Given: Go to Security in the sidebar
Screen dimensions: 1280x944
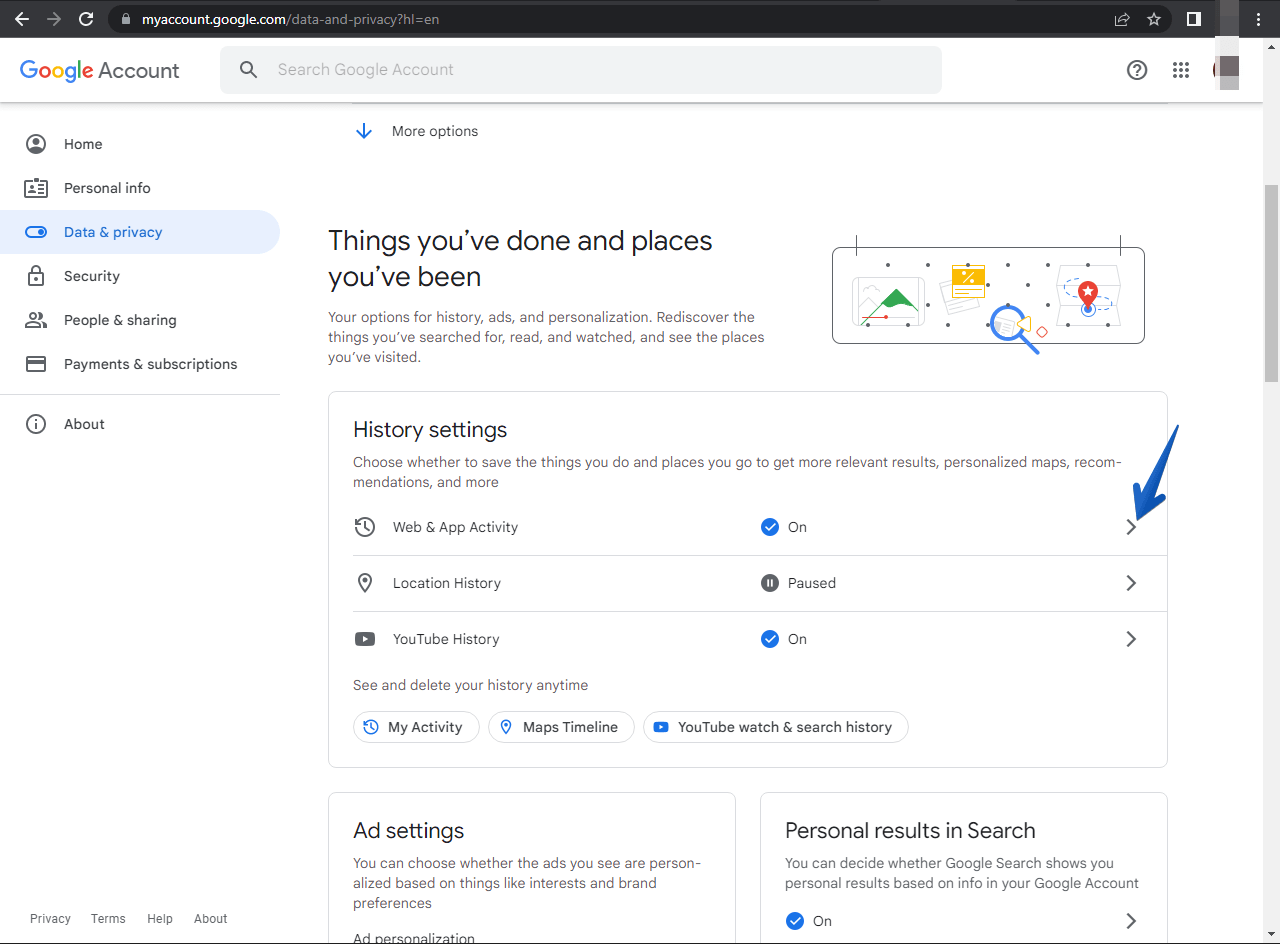Looking at the screenshot, I should (x=91, y=276).
